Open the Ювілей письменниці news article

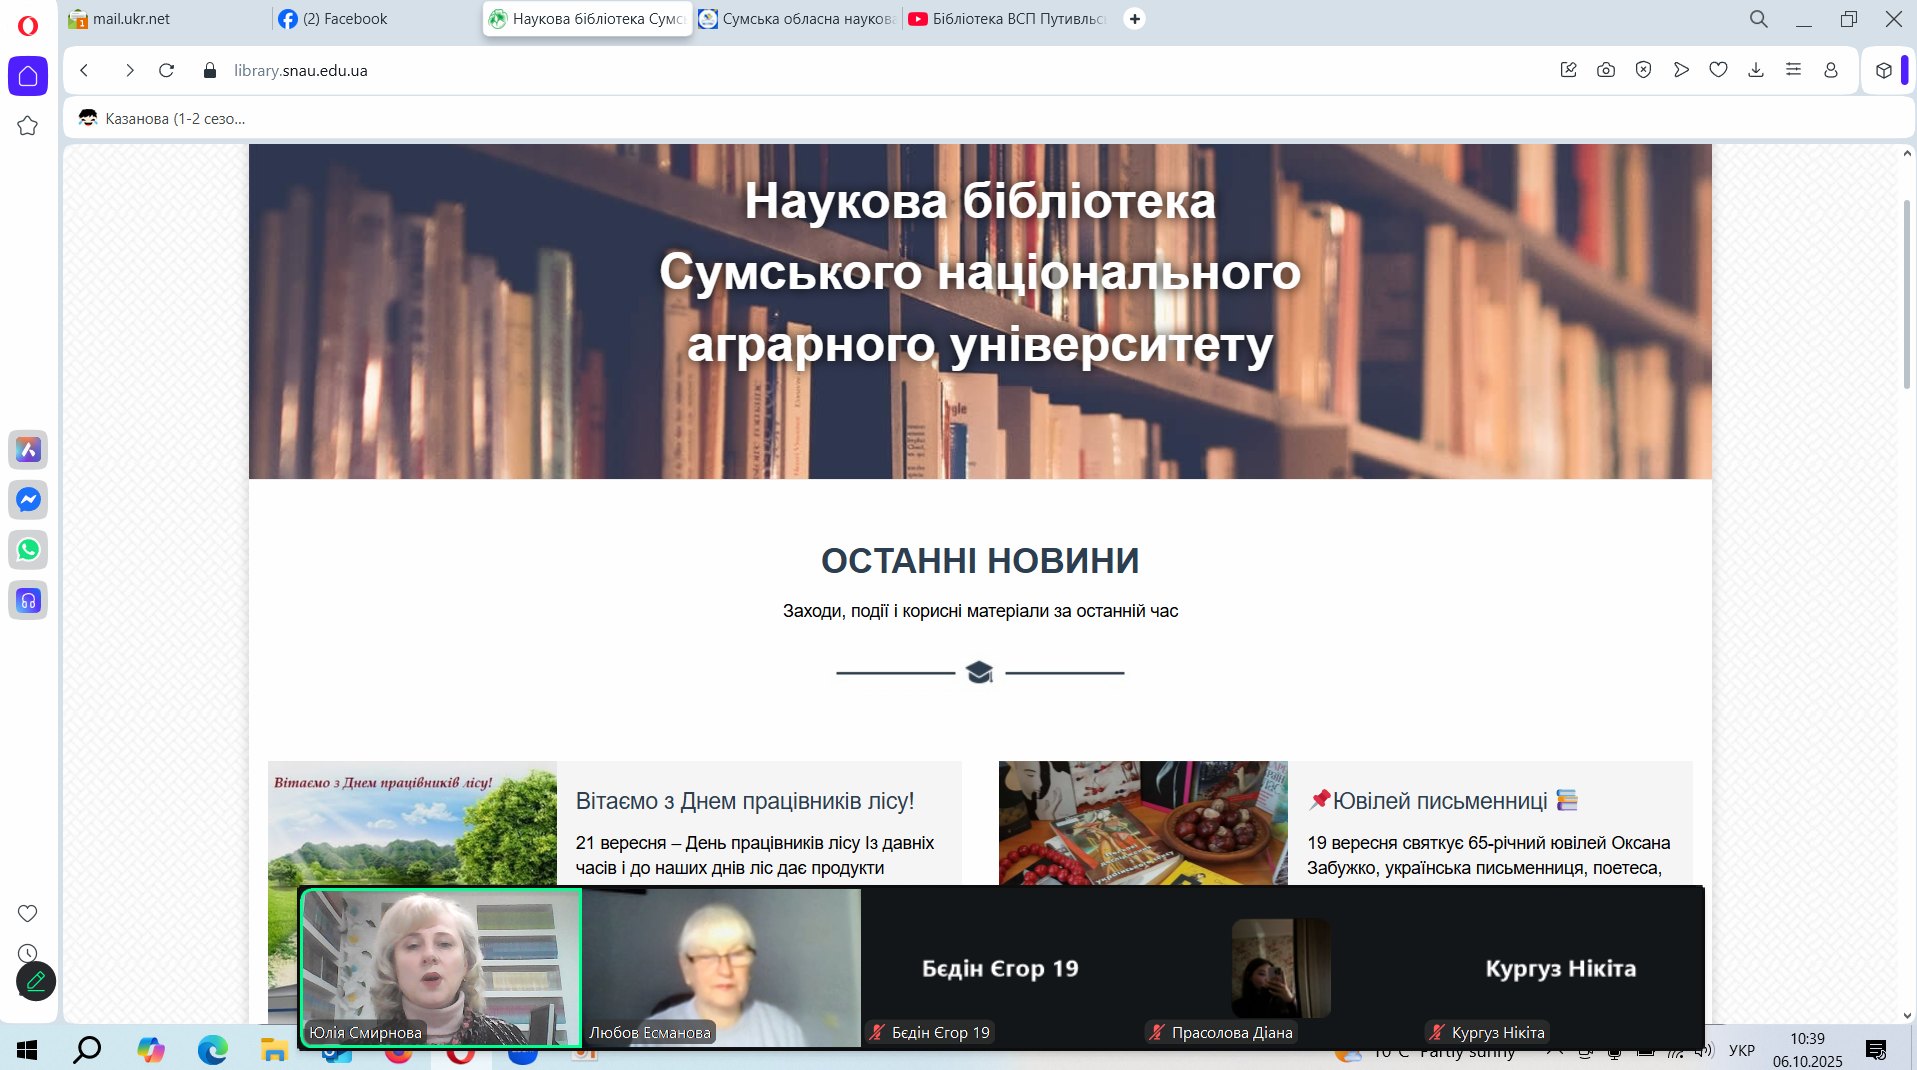point(1439,801)
